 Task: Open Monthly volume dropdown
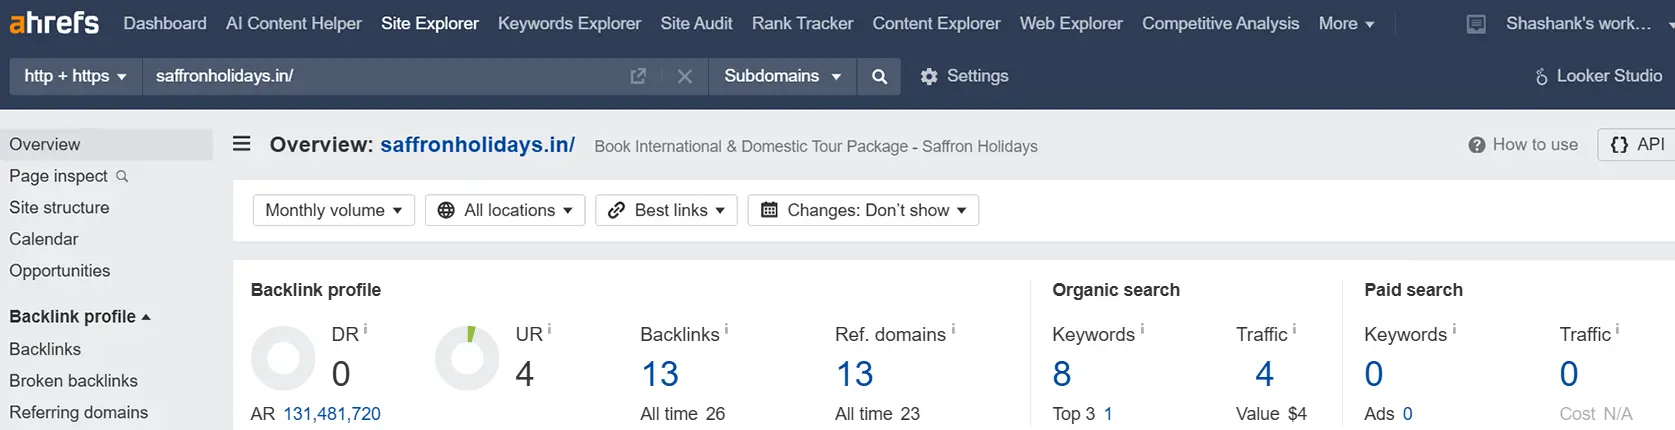click(334, 210)
